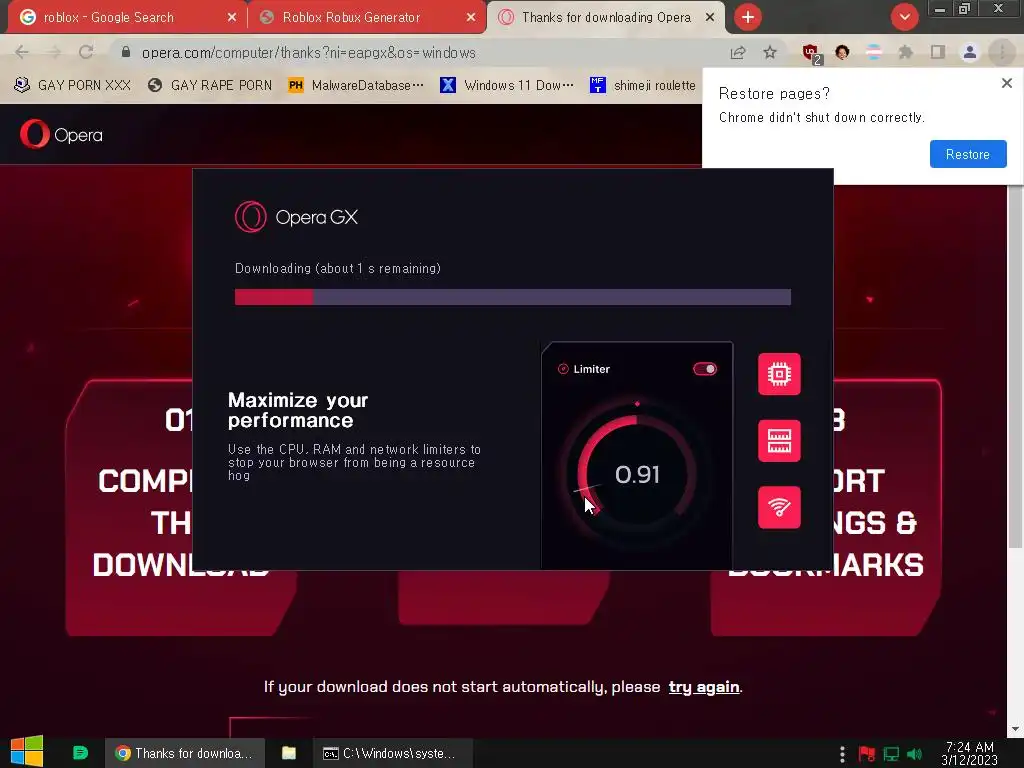1024x768 pixels.
Task: Click the red flag tray icon
Action: tap(867, 754)
